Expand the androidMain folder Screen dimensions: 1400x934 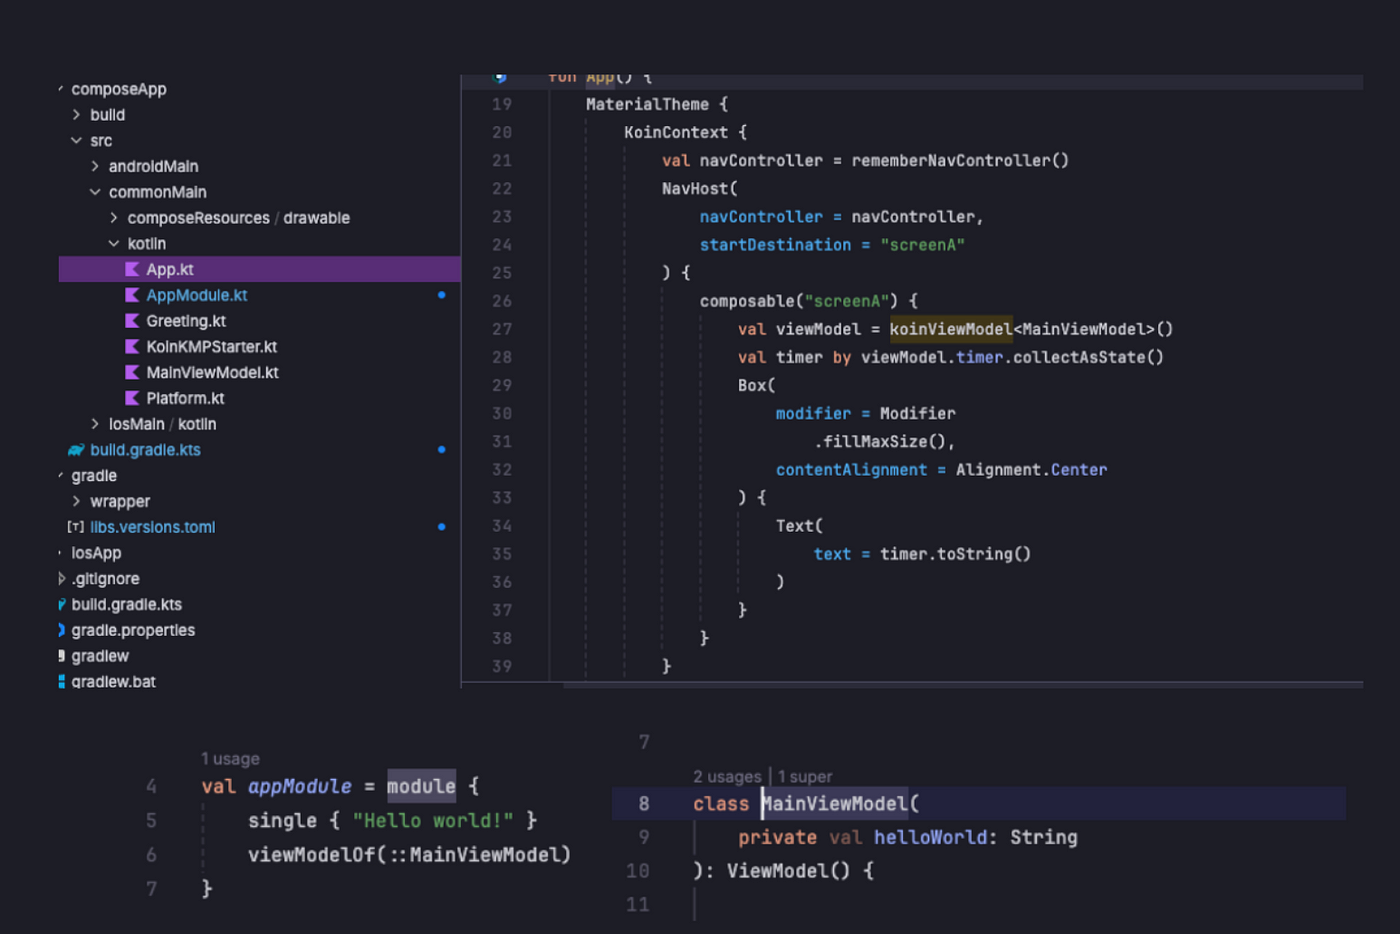coord(95,166)
